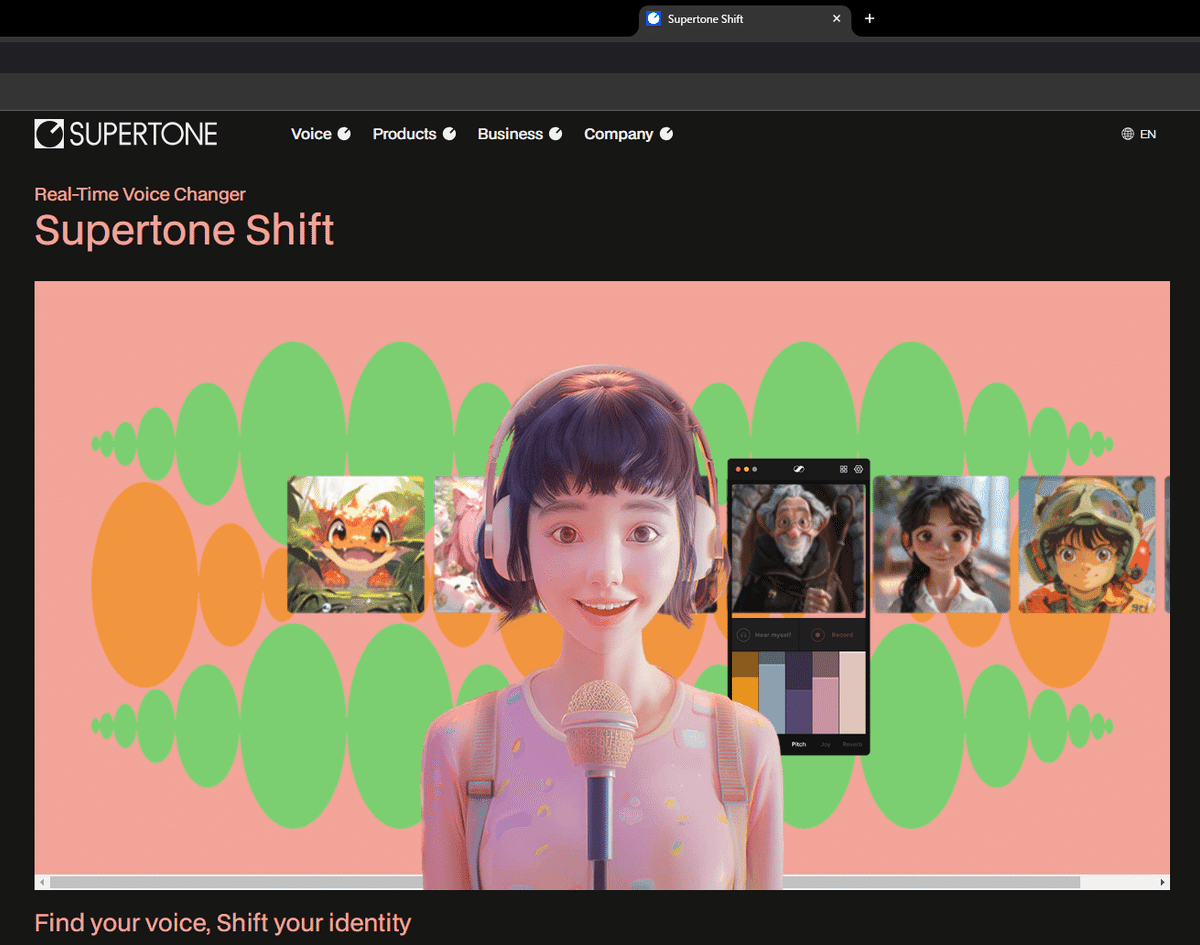
Task: Click the grid view icon in the Shift titlebar
Action: (843, 469)
